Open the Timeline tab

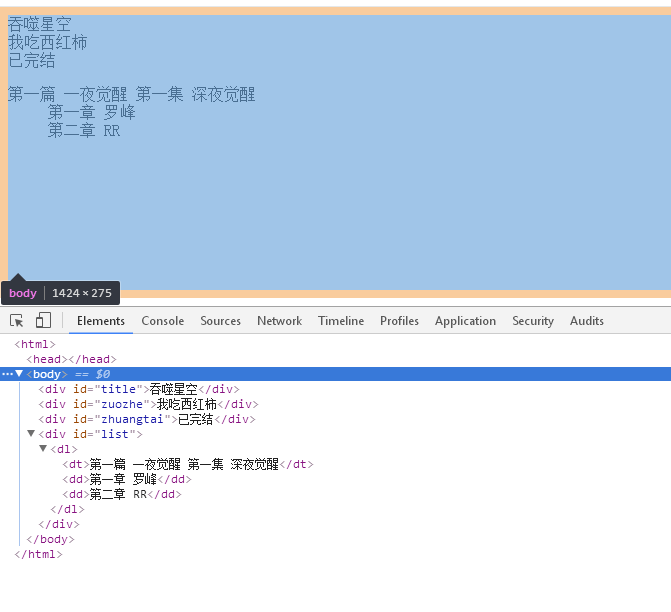point(341,321)
